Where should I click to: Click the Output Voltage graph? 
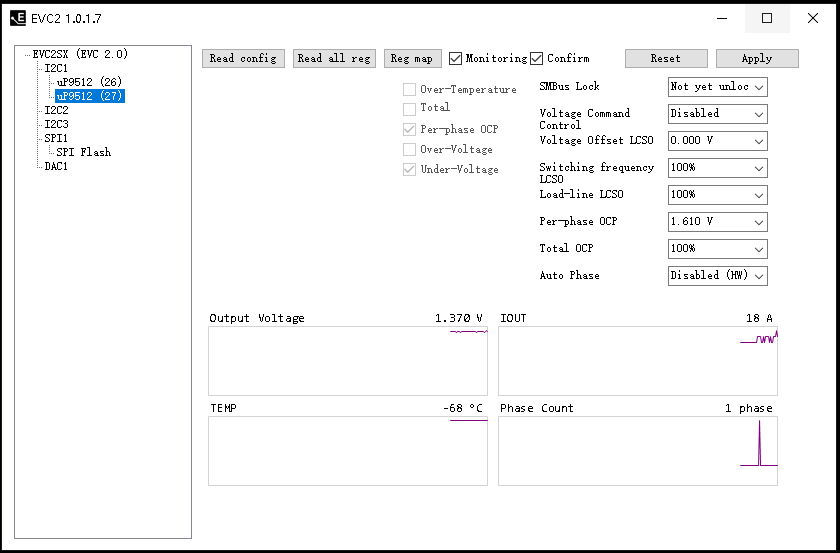347,360
